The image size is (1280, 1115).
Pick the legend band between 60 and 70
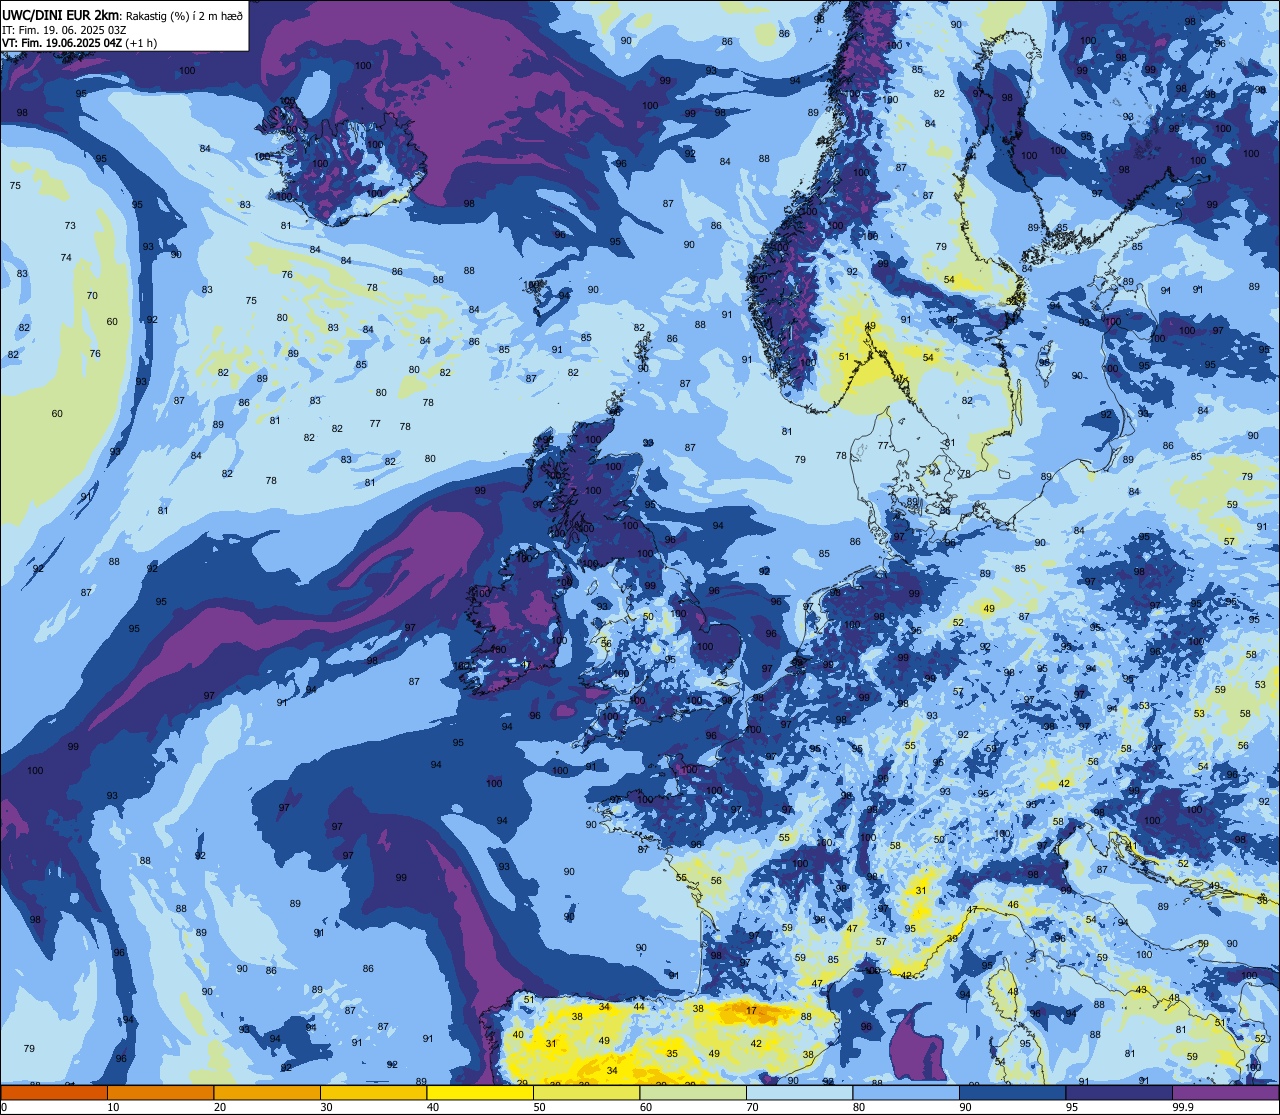(x=693, y=1092)
